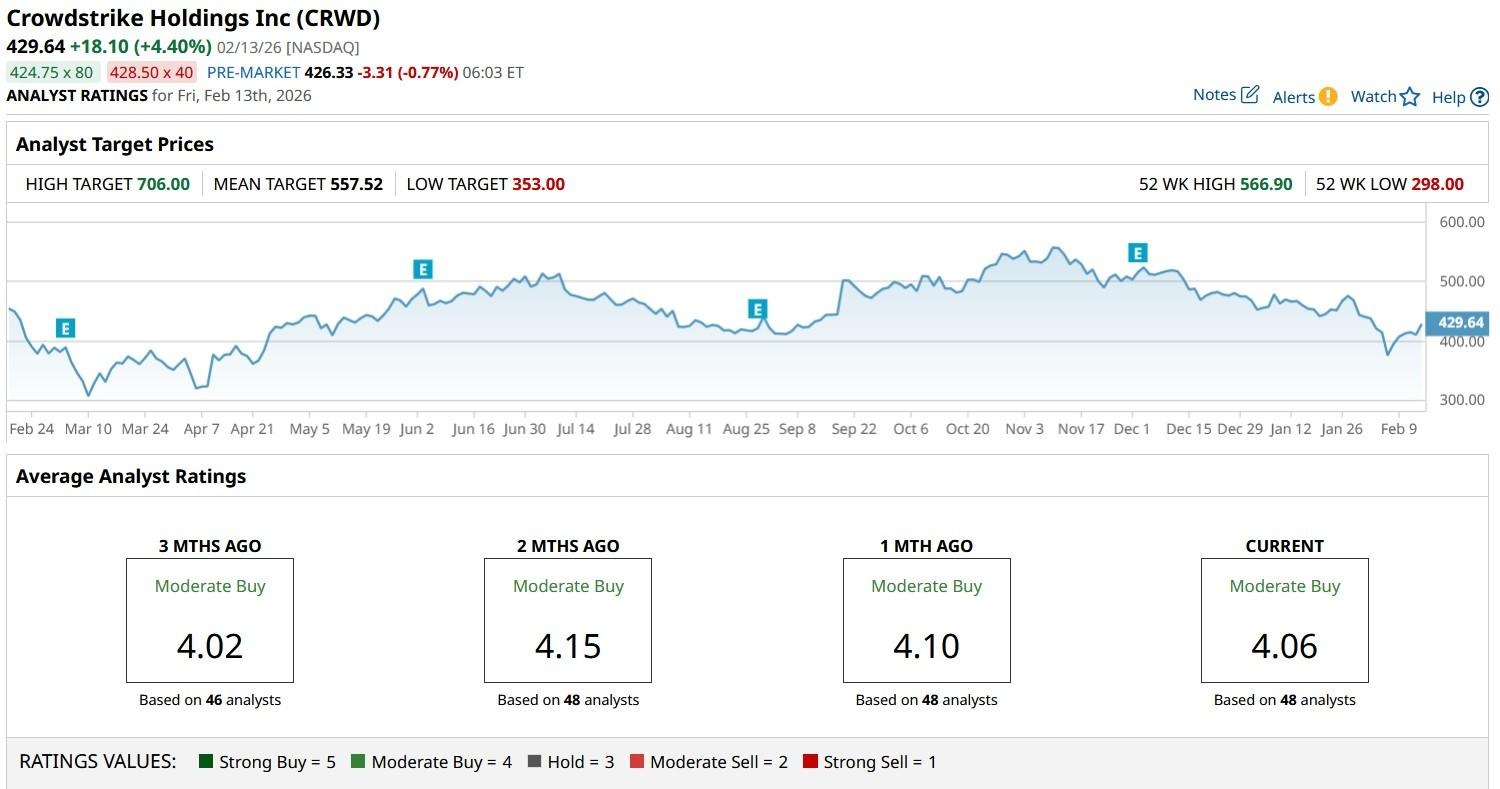Open Help via the question mark icon
Screen dimensions: 1500x789
point(1480,97)
